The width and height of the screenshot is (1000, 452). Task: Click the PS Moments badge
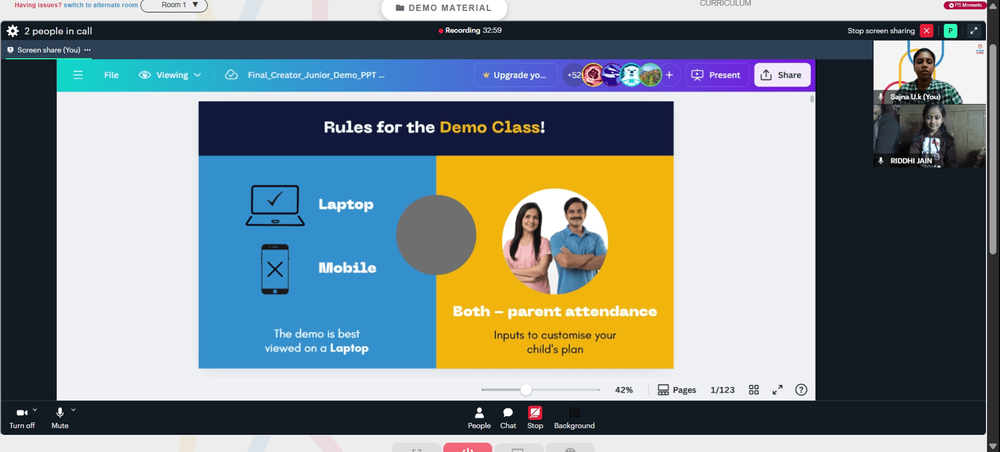click(x=965, y=4)
